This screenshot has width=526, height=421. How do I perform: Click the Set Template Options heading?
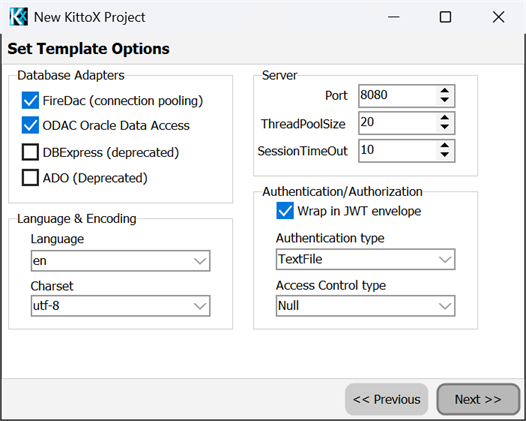(x=89, y=49)
